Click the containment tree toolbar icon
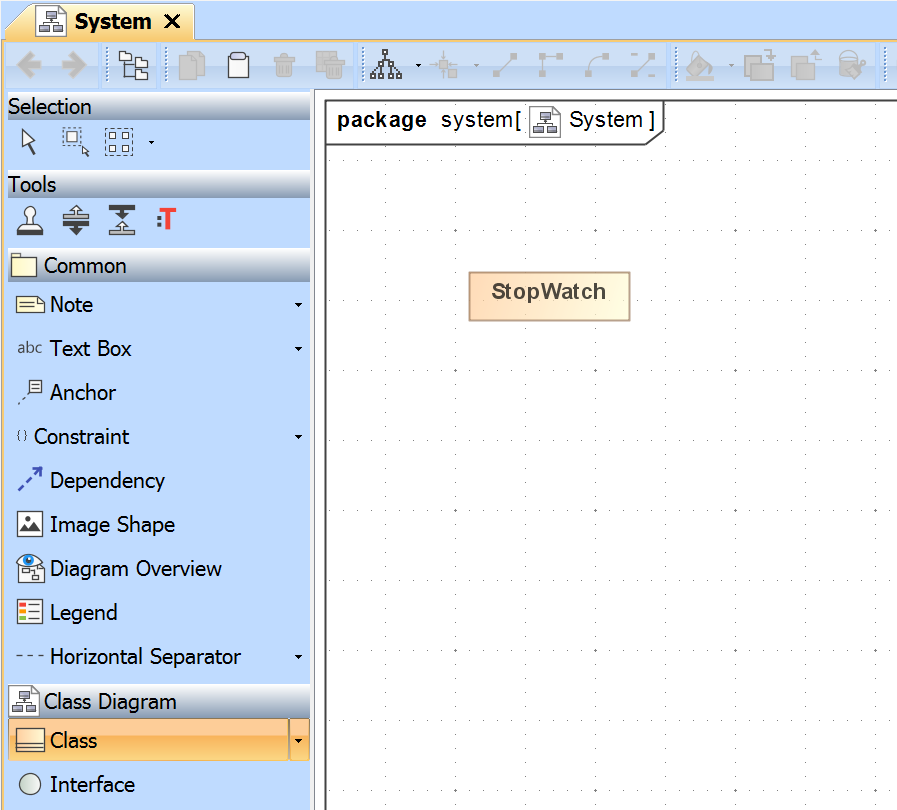Screen dimensions: 897x810 (133, 65)
